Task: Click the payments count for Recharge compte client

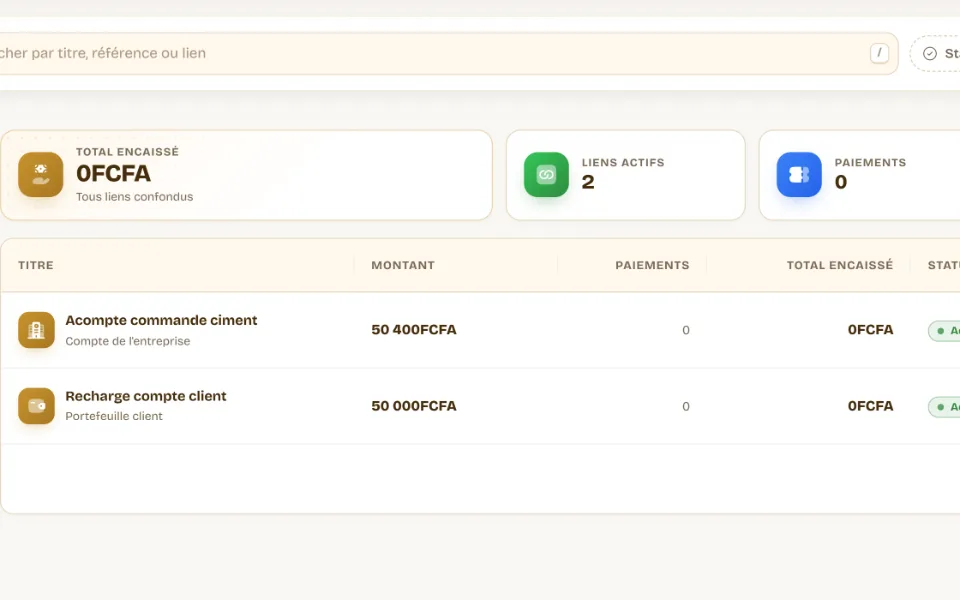Action: [686, 407]
